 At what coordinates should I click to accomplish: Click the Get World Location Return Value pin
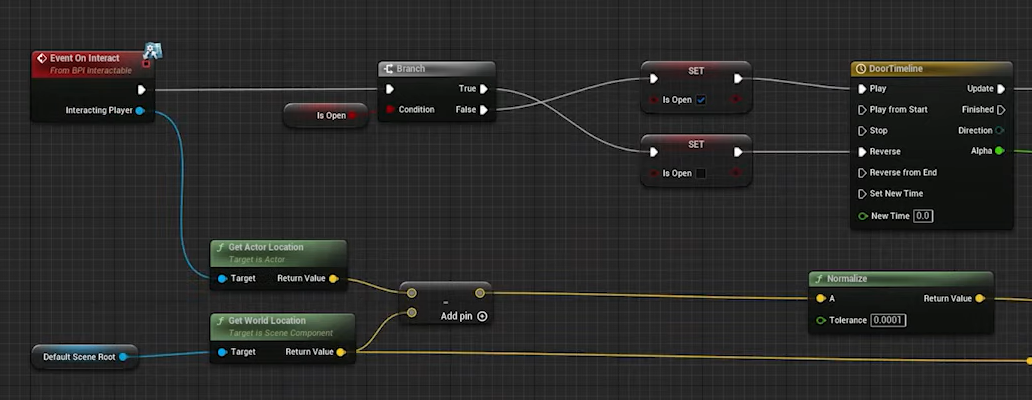pyautogui.click(x=340, y=353)
